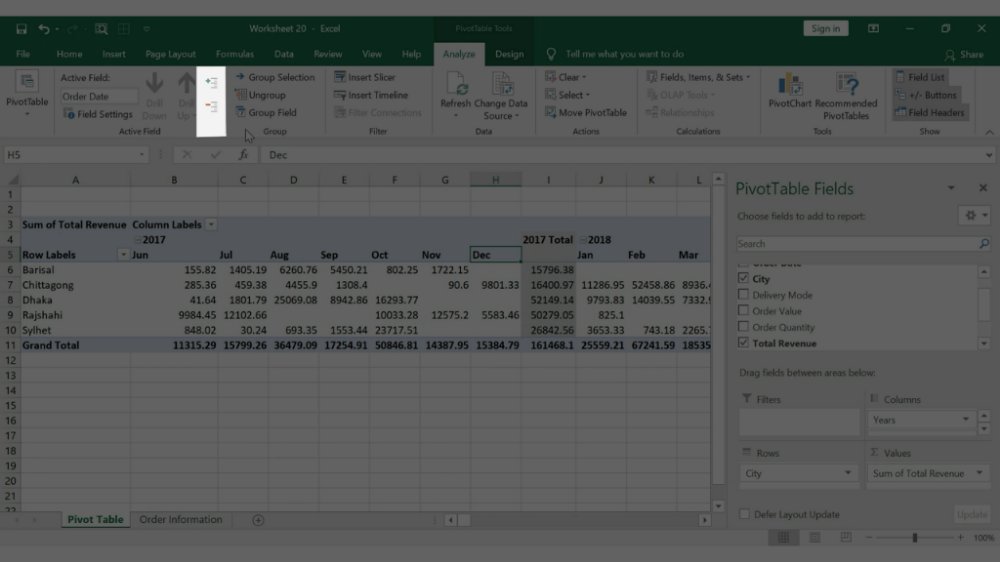Click the Expand Field icon
Image resolution: width=1000 pixels, height=562 pixels.
coord(211,82)
